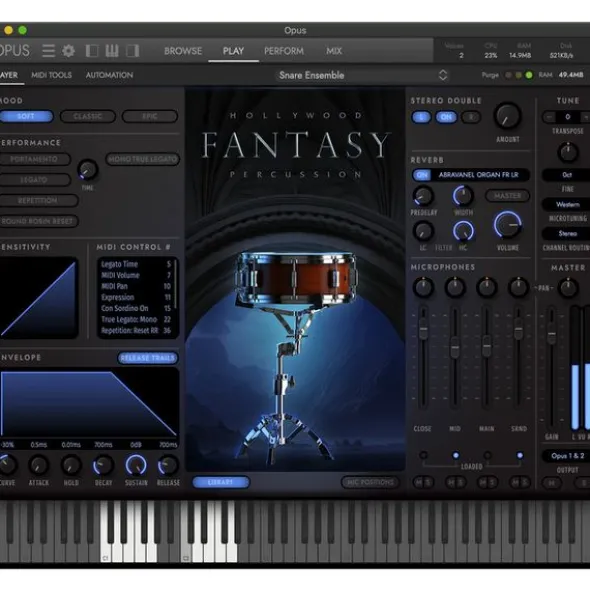Screen dimensions: 590x591
Task: Toggle the left panel view icon
Action: (x=92, y=51)
